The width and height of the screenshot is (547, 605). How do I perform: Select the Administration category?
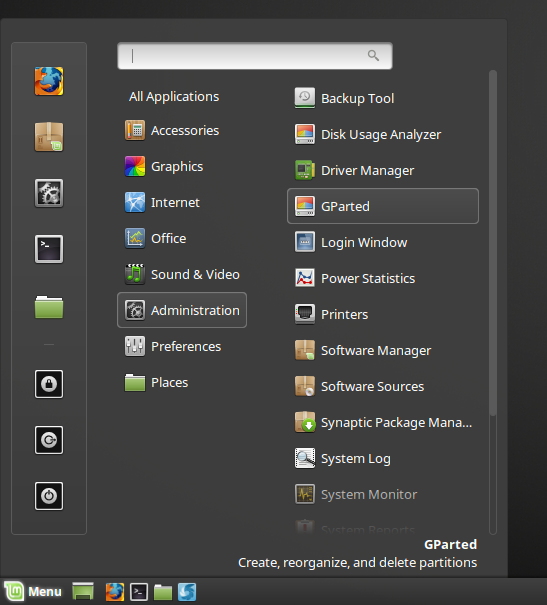pos(182,310)
